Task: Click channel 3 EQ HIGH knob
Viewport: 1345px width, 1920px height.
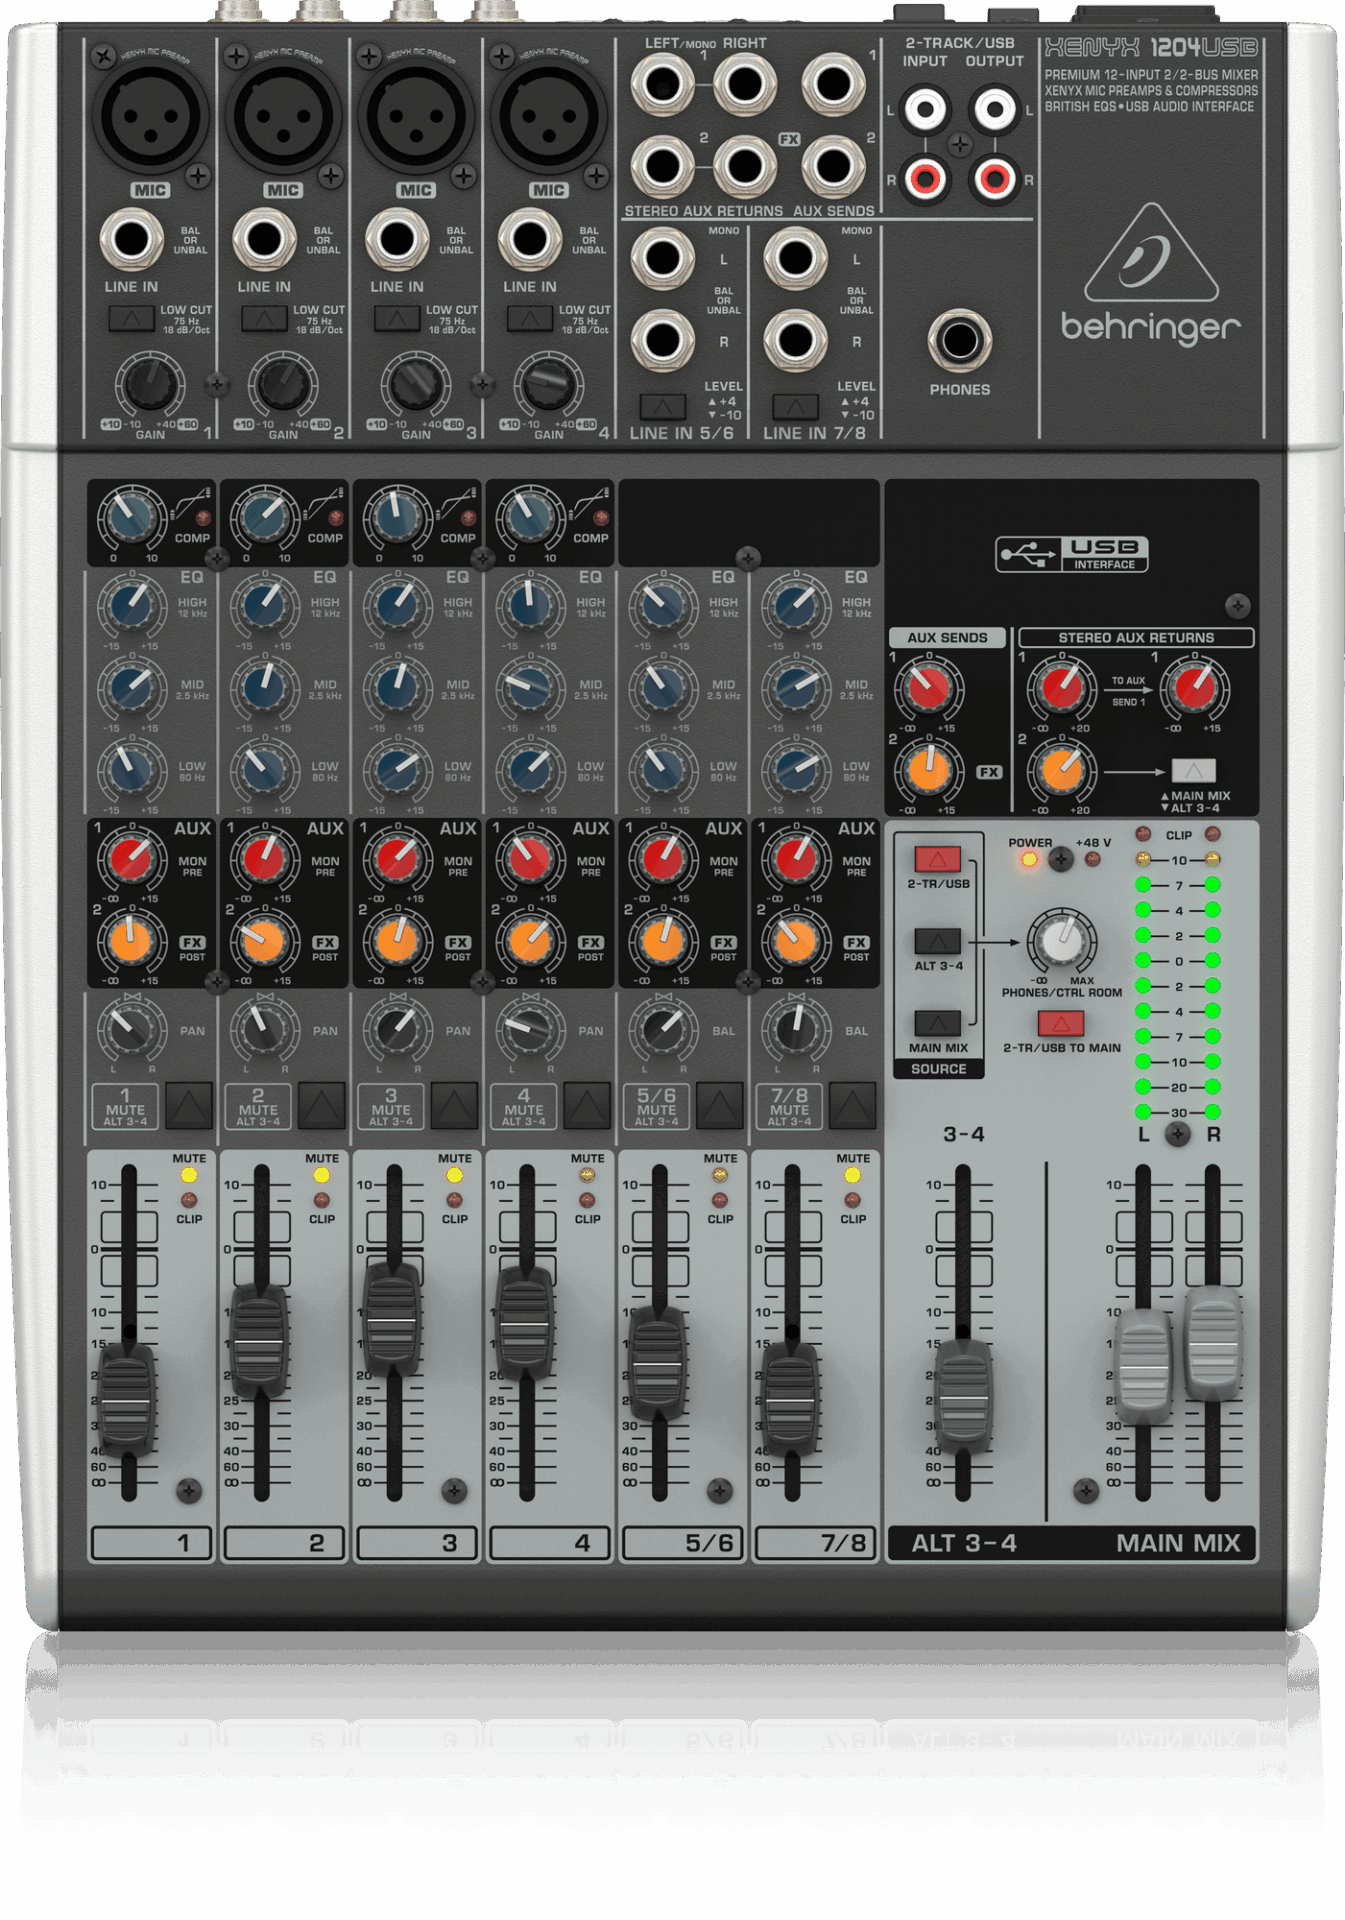Action: tap(397, 605)
